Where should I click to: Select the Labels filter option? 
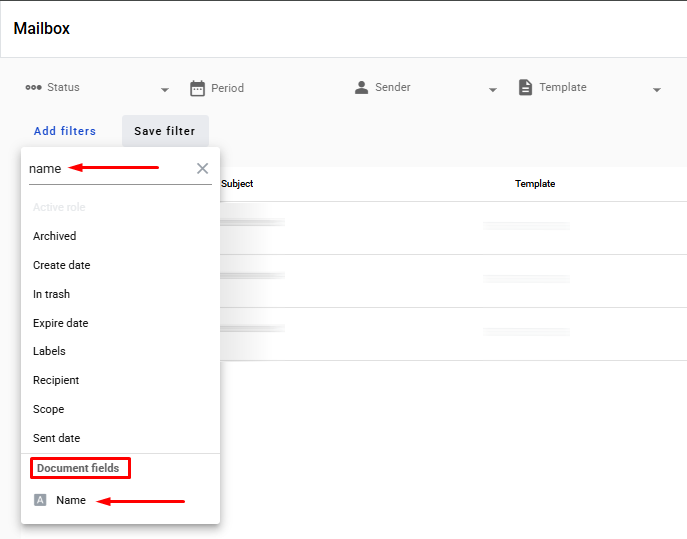[x=50, y=351]
